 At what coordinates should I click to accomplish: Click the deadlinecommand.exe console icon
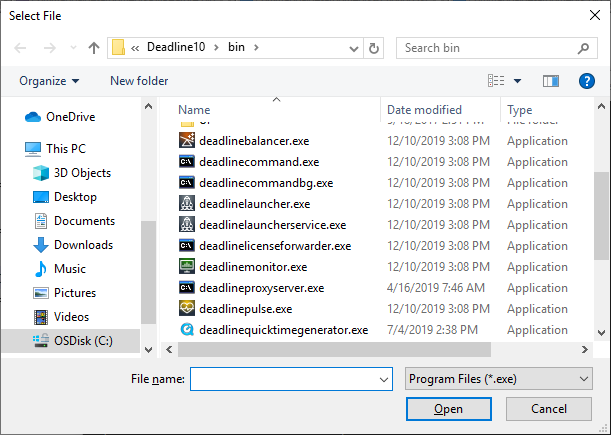coord(187,161)
